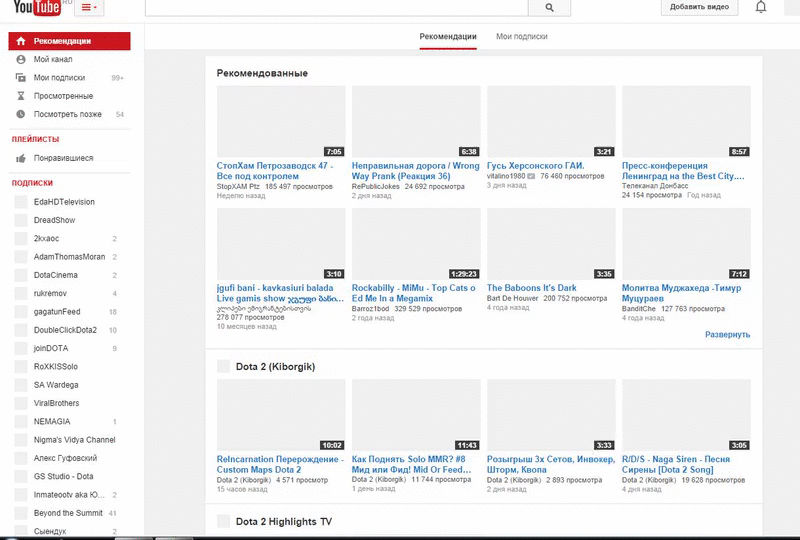This screenshot has width=800, height=540.
Task: Open StopXAM Ptz channel name link
Action: coord(238,187)
